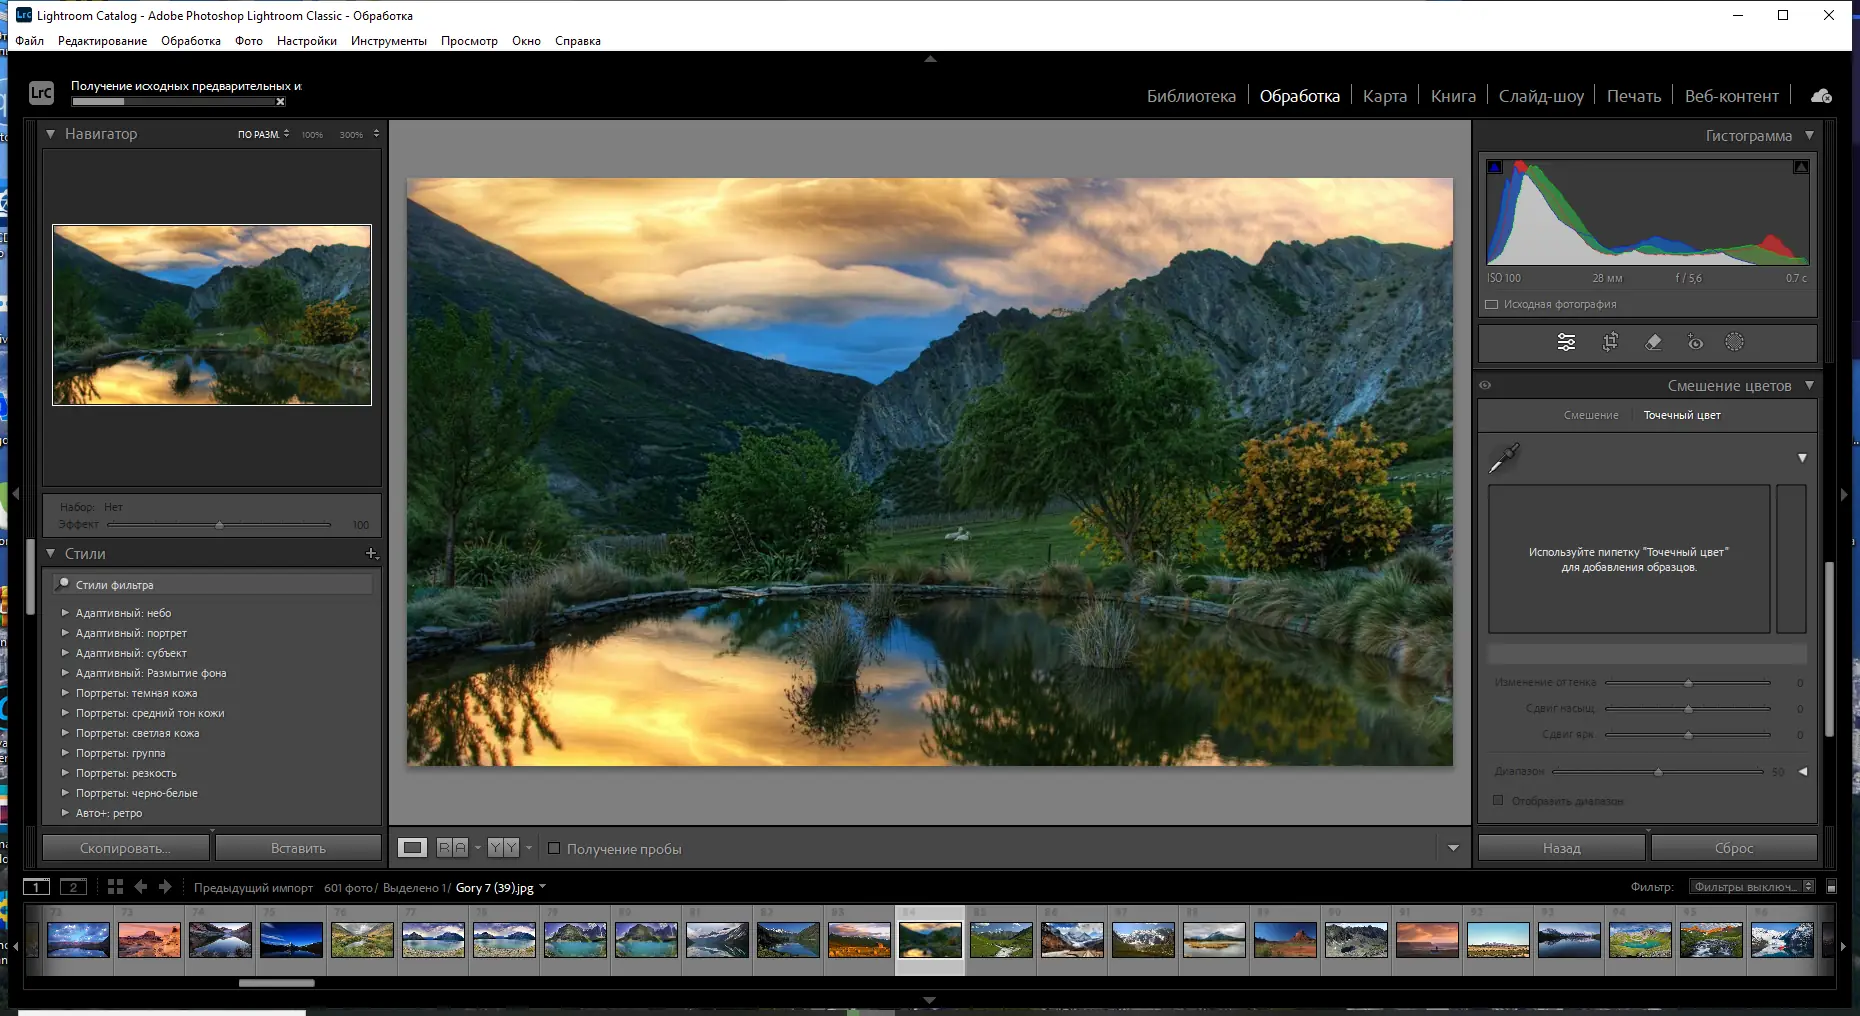The height and width of the screenshot is (1016, 1860).
Task: Toggle Смешение цветов panel visibility eye
Action: pyautogui.click(x=1485, y=386)
